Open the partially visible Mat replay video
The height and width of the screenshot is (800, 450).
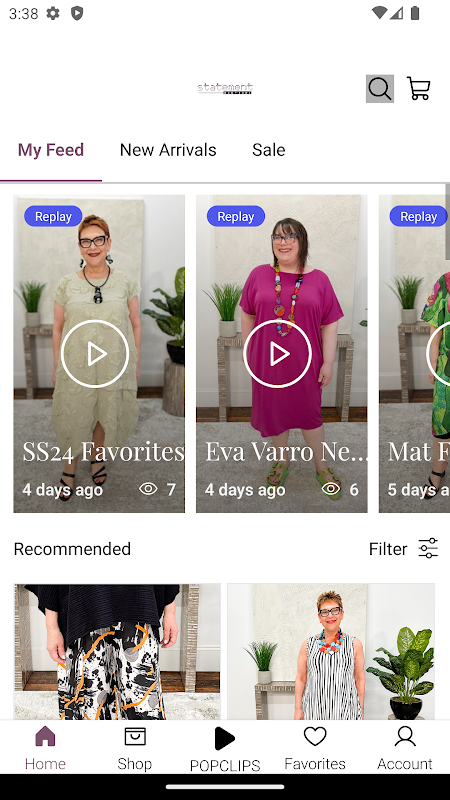pos(414,354)
